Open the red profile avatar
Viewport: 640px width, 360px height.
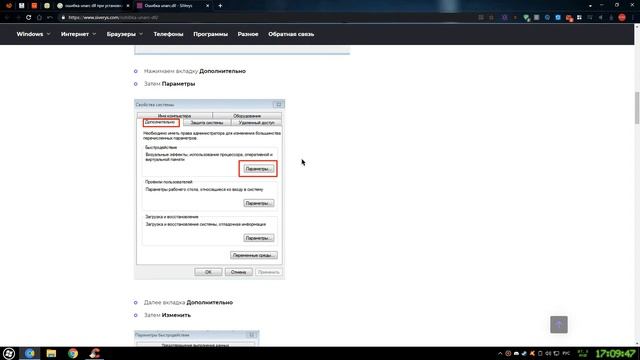point(622,17)
